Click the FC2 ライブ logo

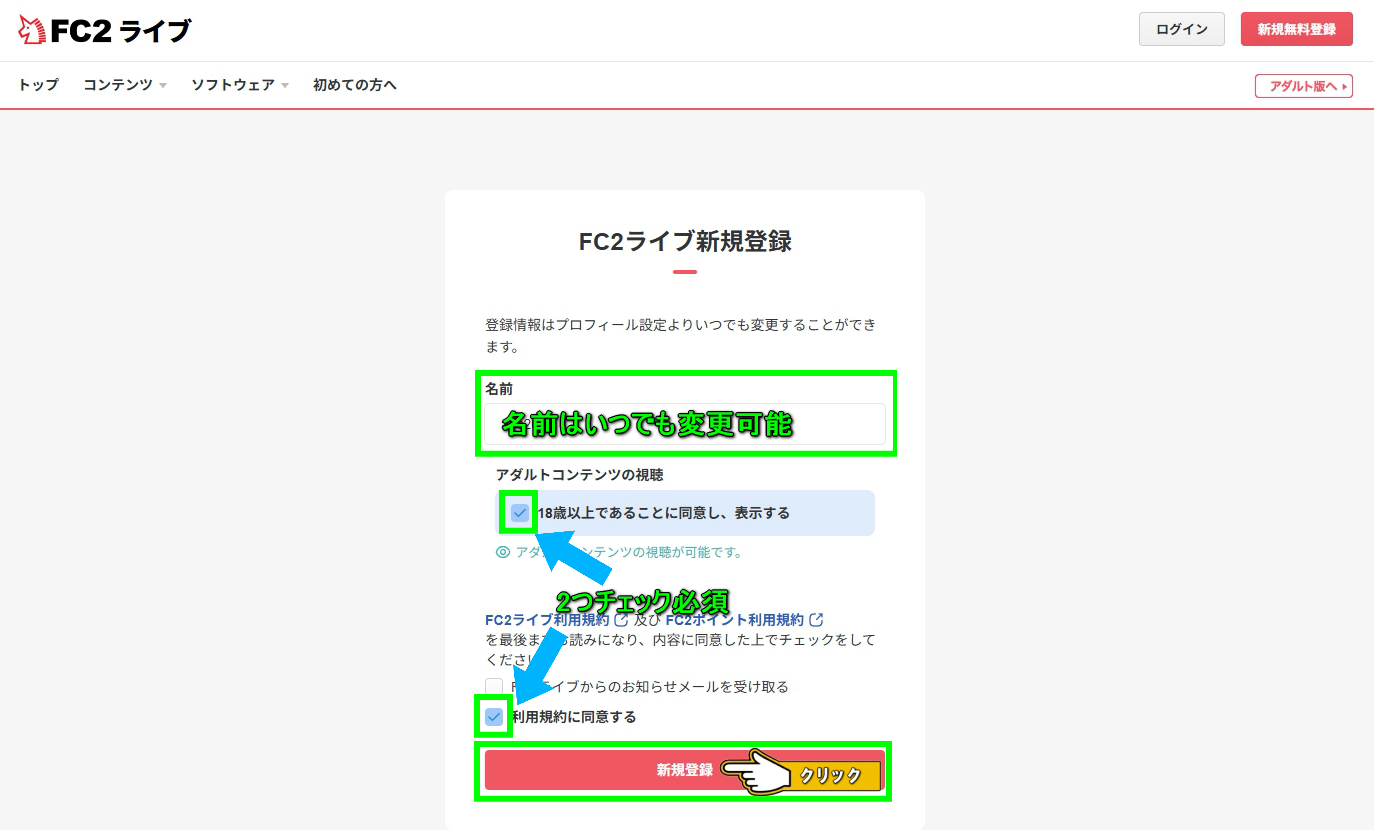tap(105, 30)
